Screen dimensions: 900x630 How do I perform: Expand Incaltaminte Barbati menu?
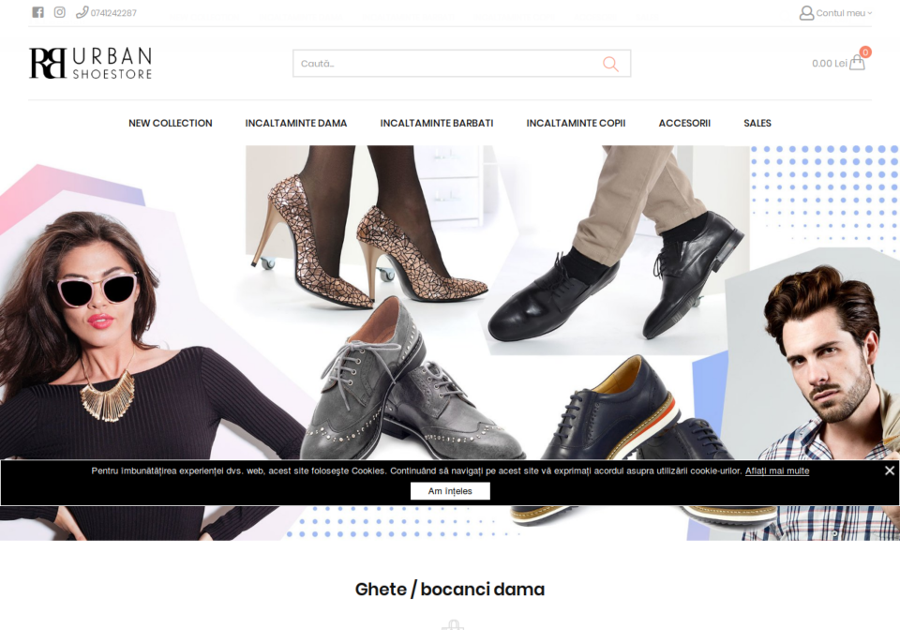pyautogui.click(x=436, y=123)
